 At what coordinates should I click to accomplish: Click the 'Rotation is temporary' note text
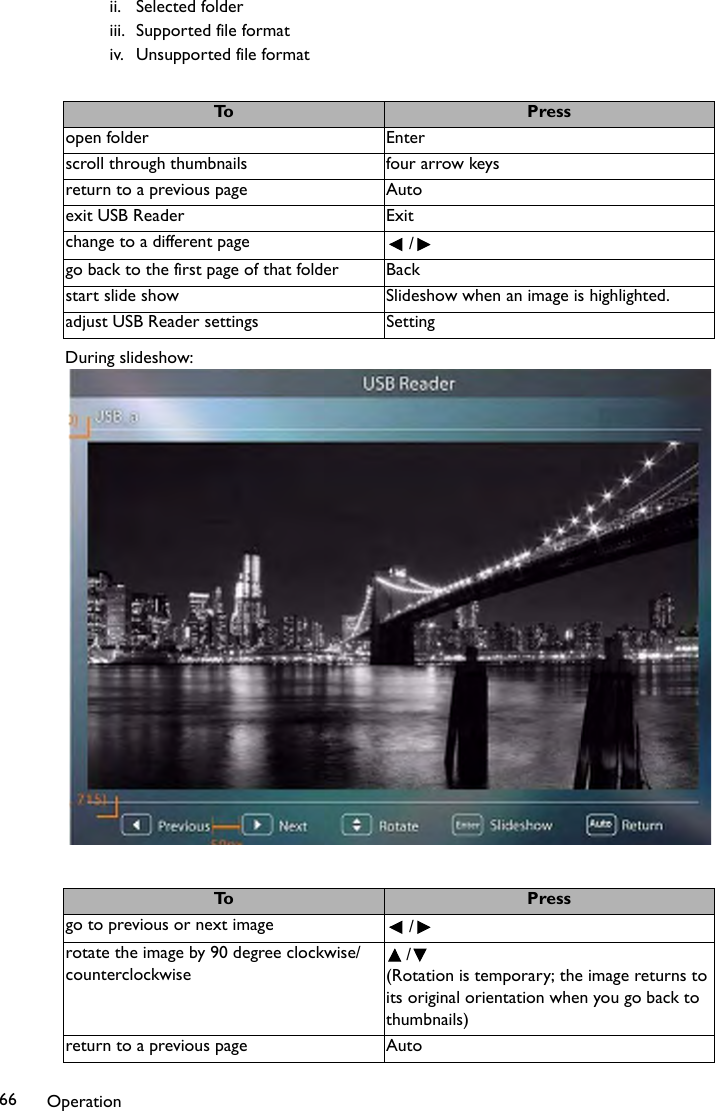[546, 998]
